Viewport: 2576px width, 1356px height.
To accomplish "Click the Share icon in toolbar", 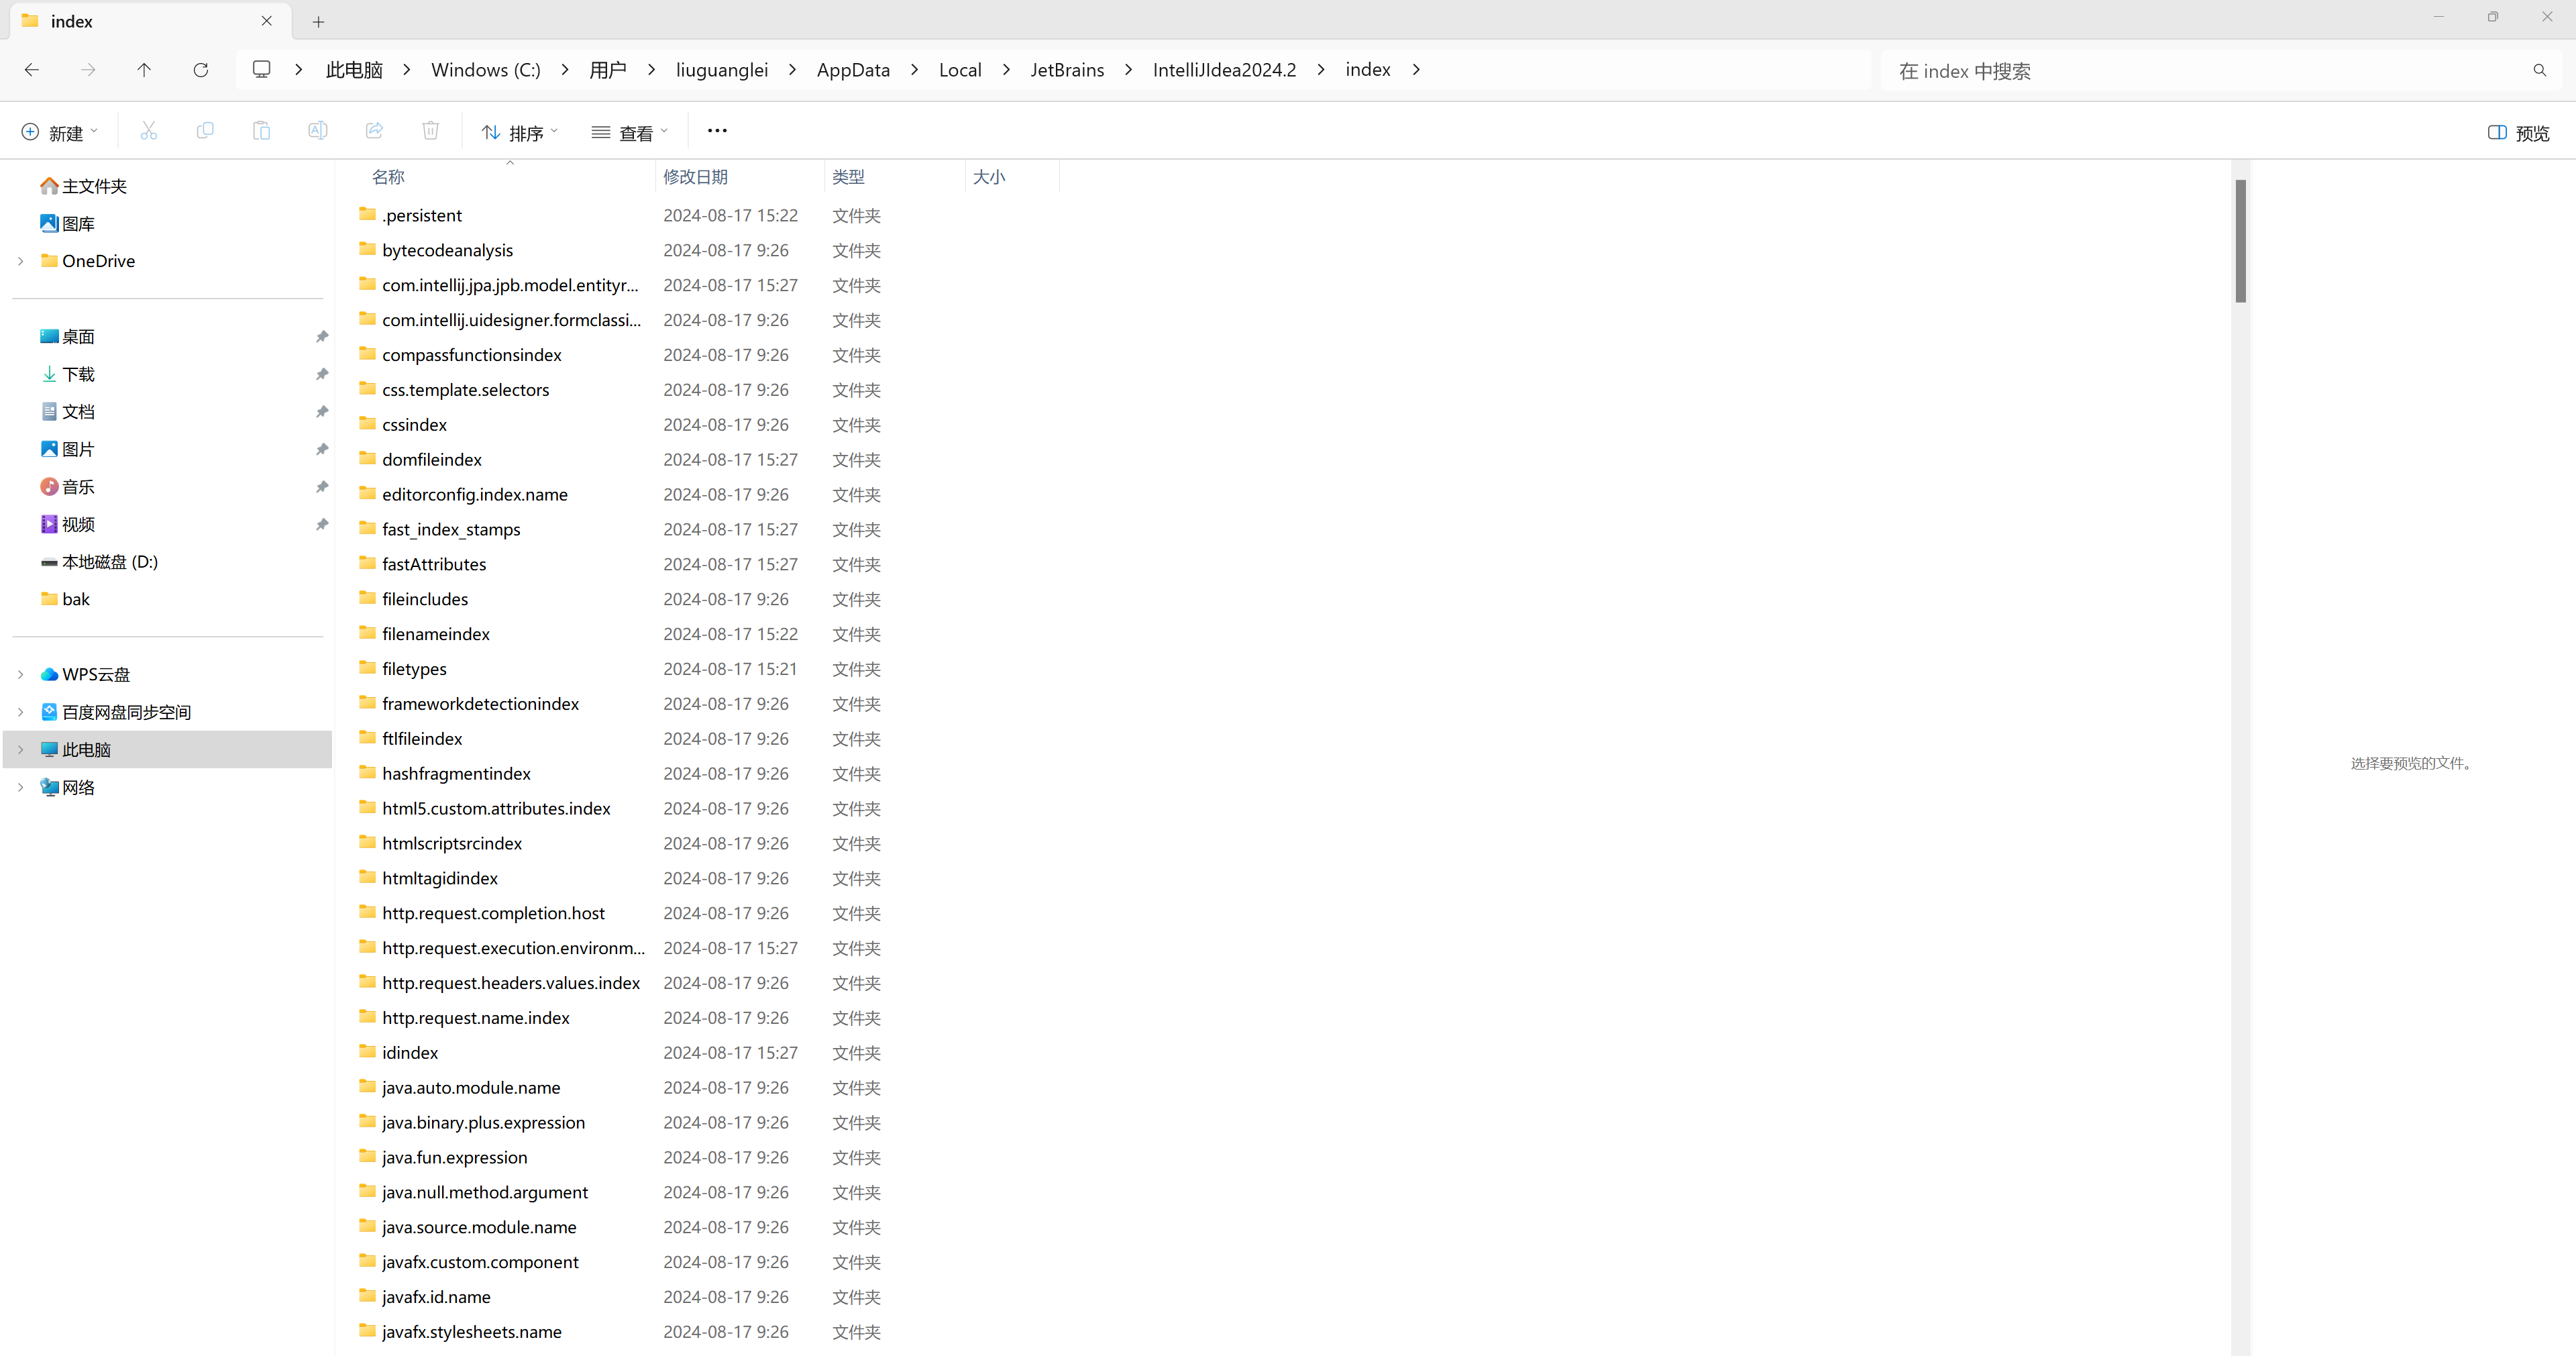I will pyautogui.click(x=374, y=131).
